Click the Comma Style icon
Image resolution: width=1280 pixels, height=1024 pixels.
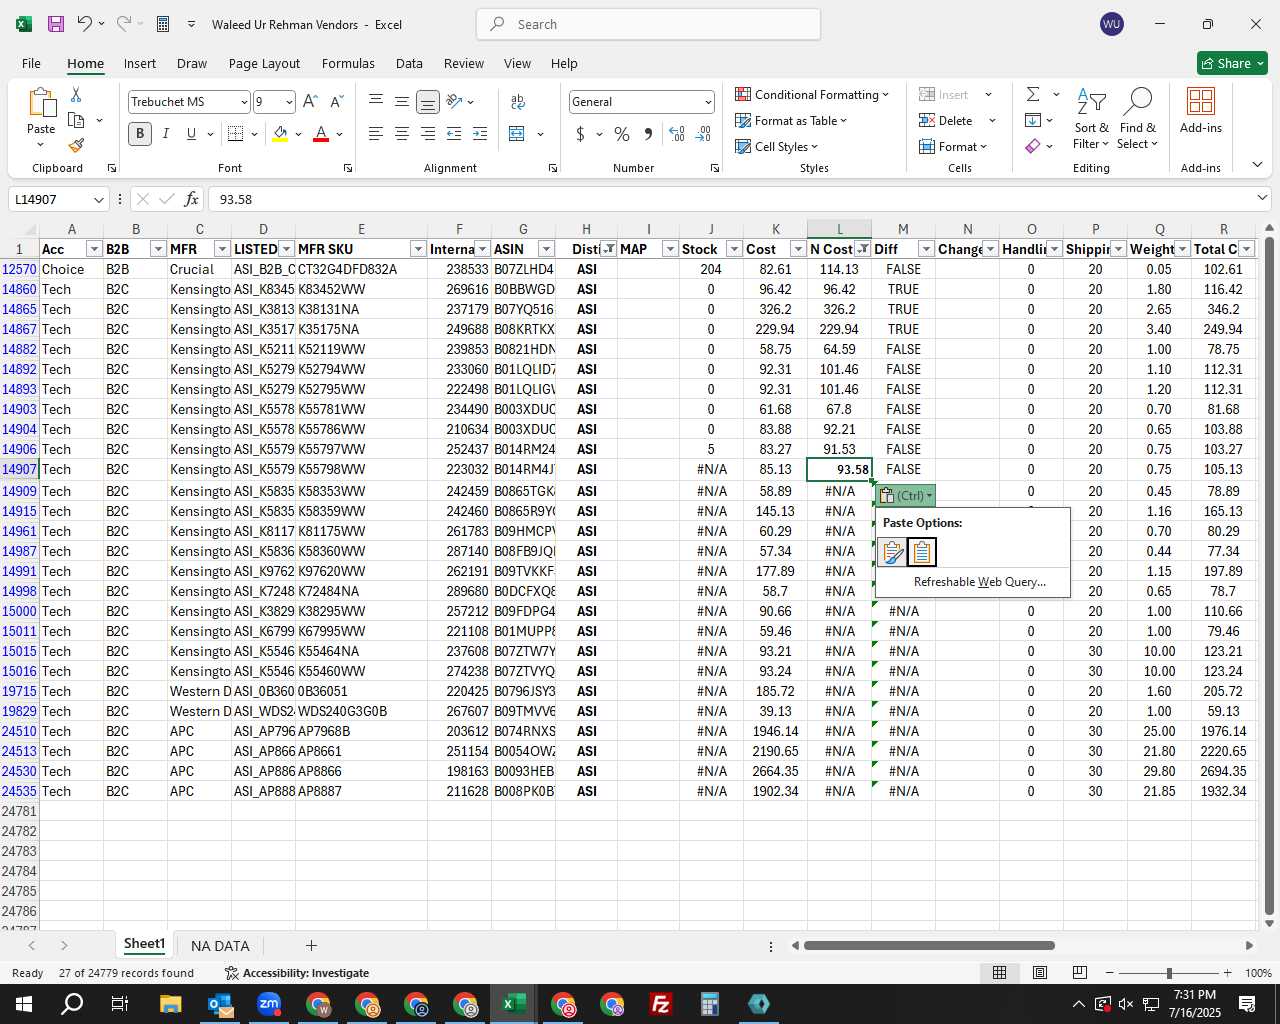pos(648,134)
